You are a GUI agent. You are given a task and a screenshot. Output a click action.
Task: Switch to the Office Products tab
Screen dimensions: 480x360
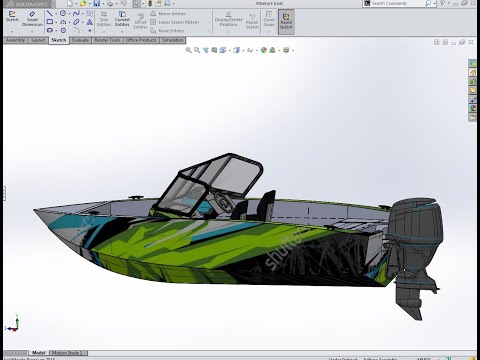(x=141, y=40)
